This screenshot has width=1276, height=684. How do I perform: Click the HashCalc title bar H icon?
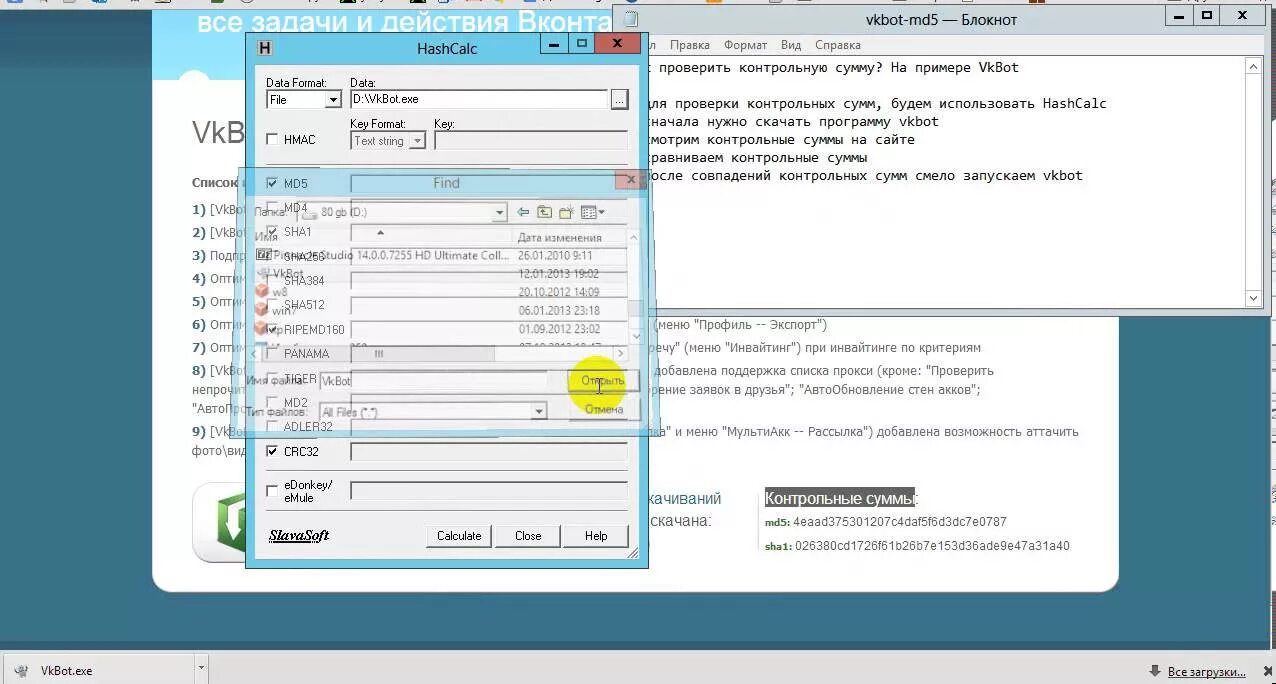[x=265, y=48]
